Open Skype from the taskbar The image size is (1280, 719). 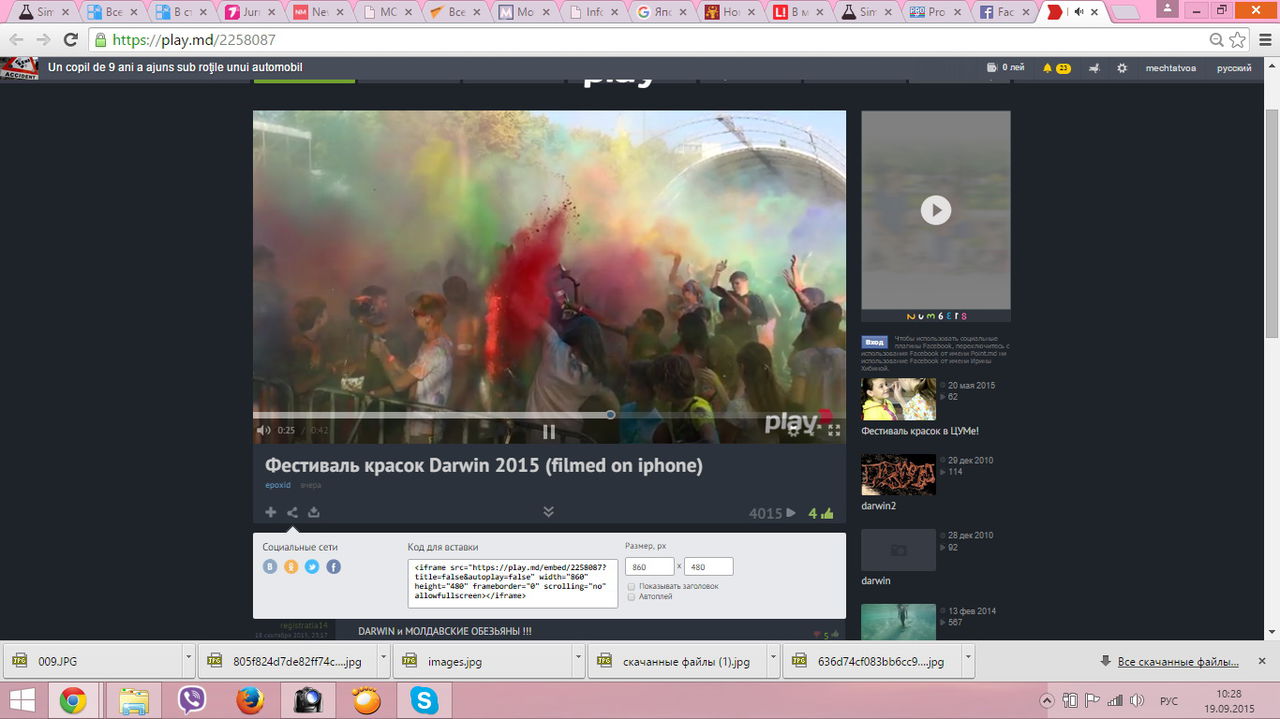(x=424, y=700)
